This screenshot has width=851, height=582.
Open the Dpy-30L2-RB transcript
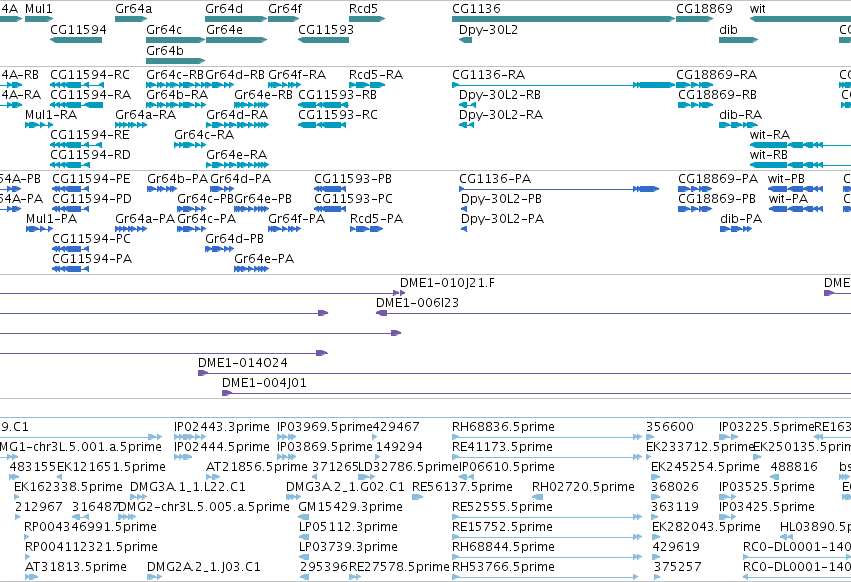[466, 105]
